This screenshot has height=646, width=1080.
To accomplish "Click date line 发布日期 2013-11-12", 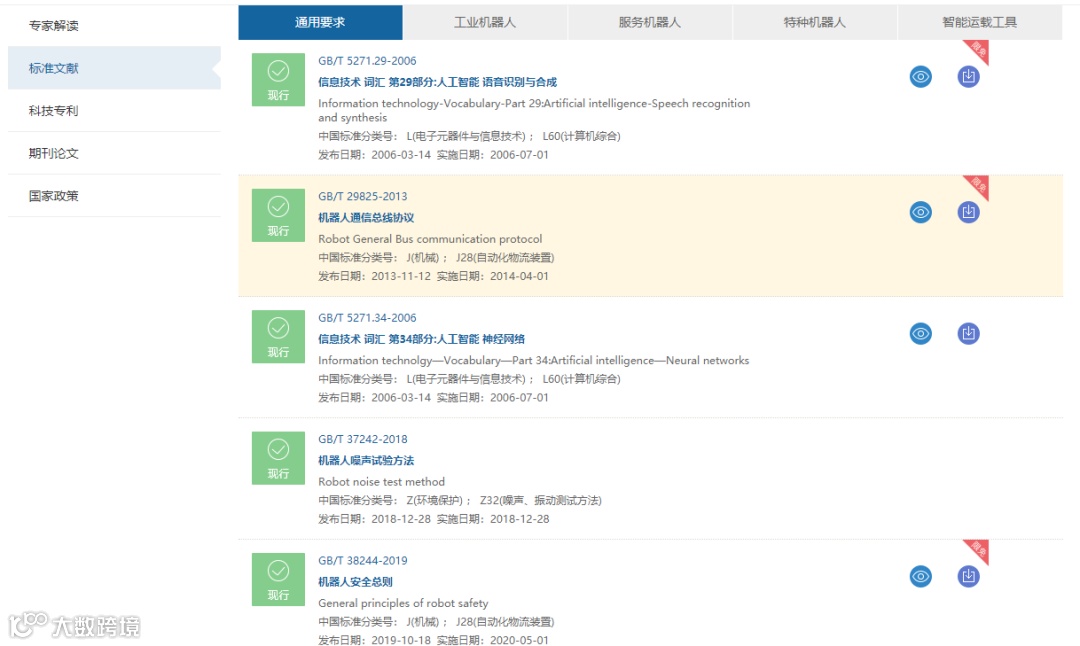I will (433, 276).
